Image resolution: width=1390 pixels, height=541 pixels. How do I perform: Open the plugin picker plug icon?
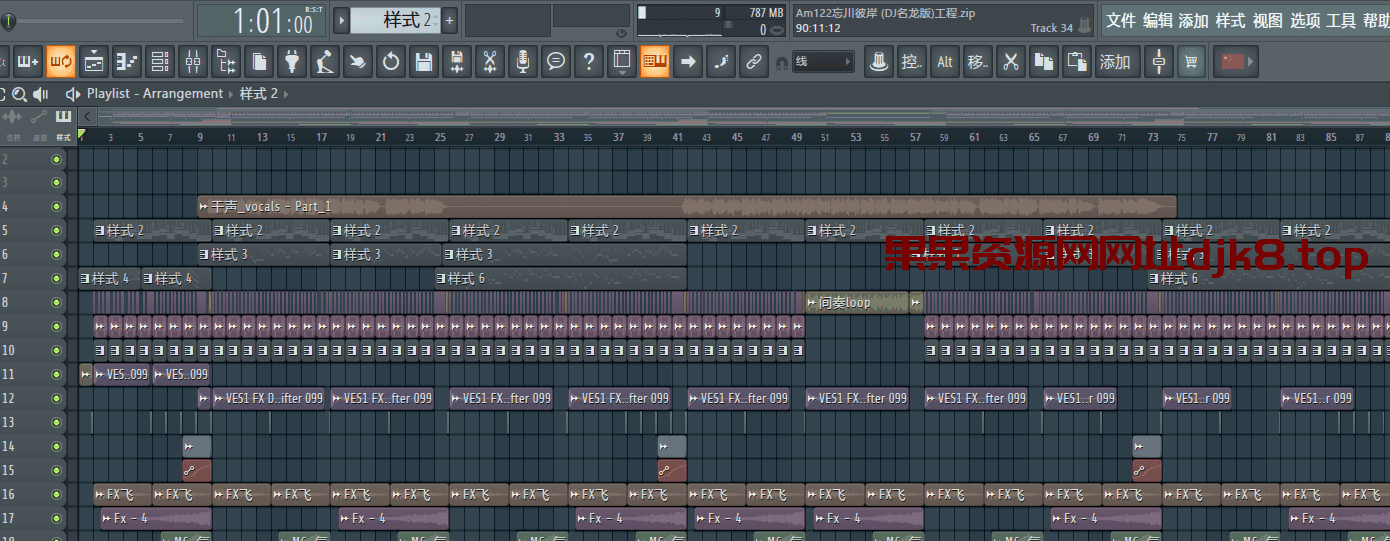click(291, 62)
